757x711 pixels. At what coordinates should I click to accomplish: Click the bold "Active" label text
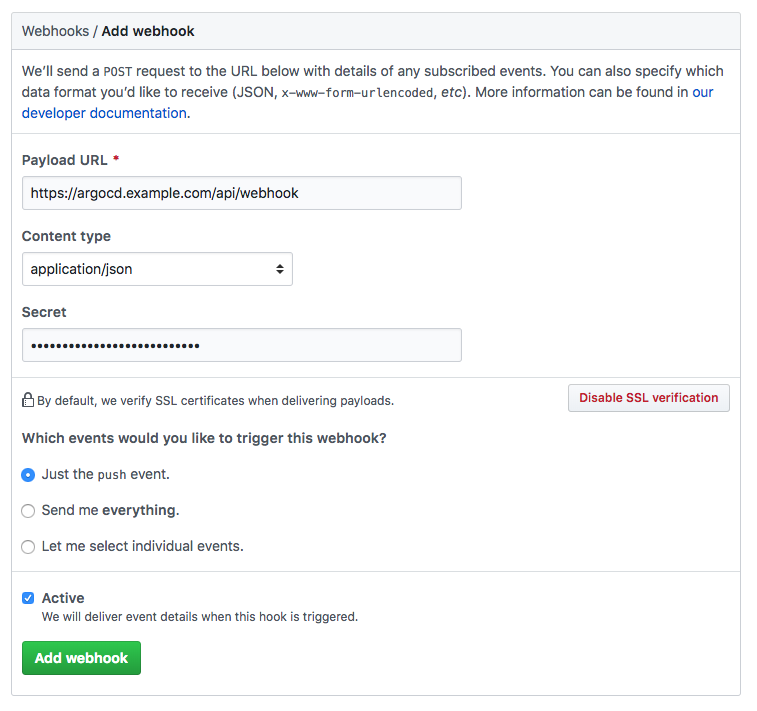point(63,598)
